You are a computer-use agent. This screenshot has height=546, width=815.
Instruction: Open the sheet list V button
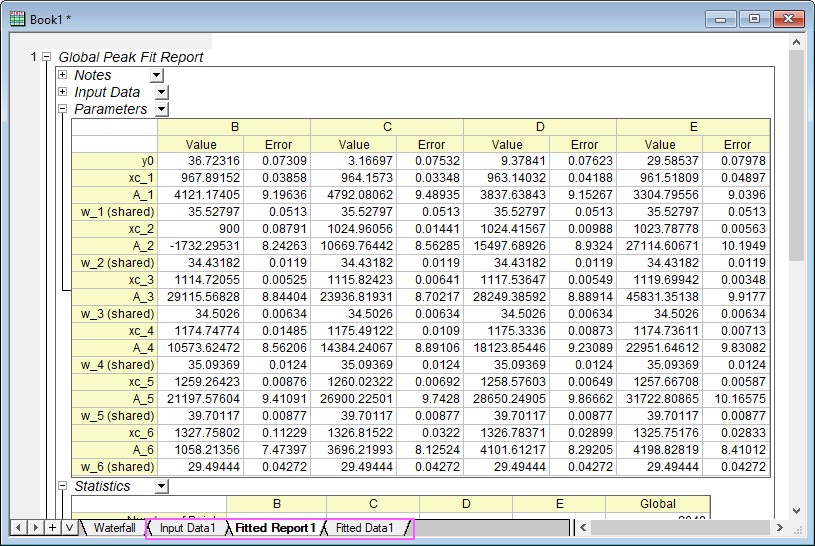click(x=68, y=527)
